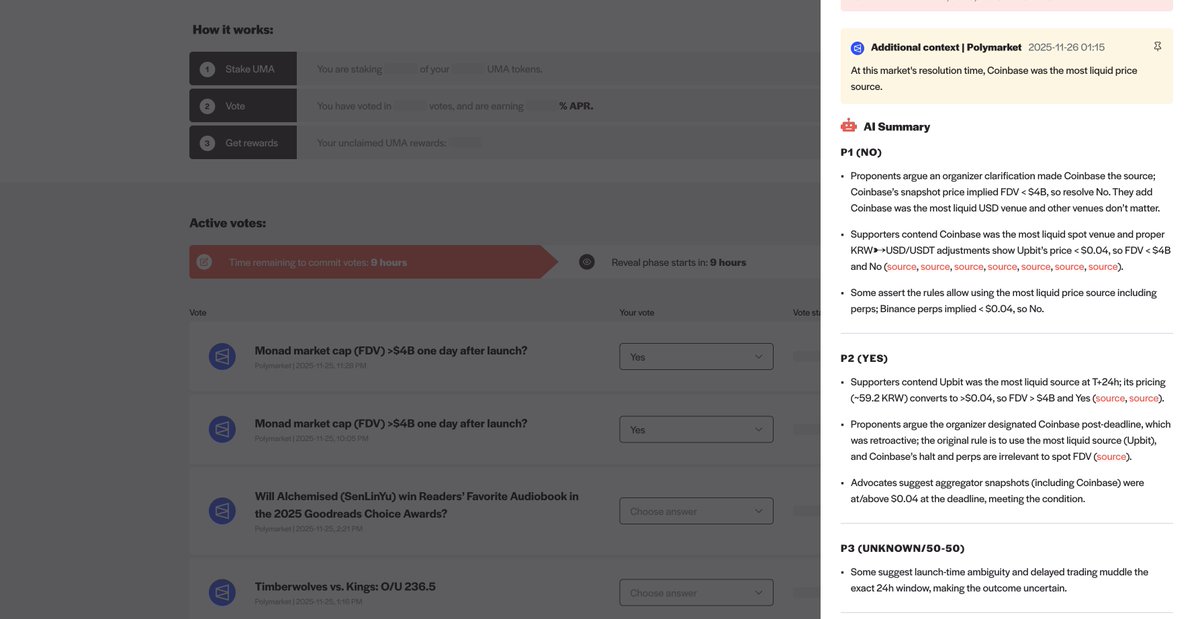Open the first source link after 'FDV > $4B and Yes'
1200x619 pixels.
coord(1110,398)
